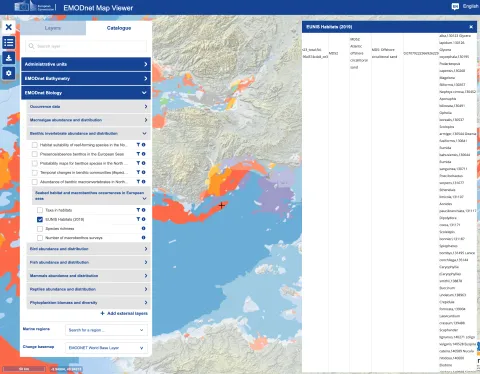Screen dimensions: 480x374
Task: Open info icon for Presence/absence benthos layer
Action: [x=144, y=154]
